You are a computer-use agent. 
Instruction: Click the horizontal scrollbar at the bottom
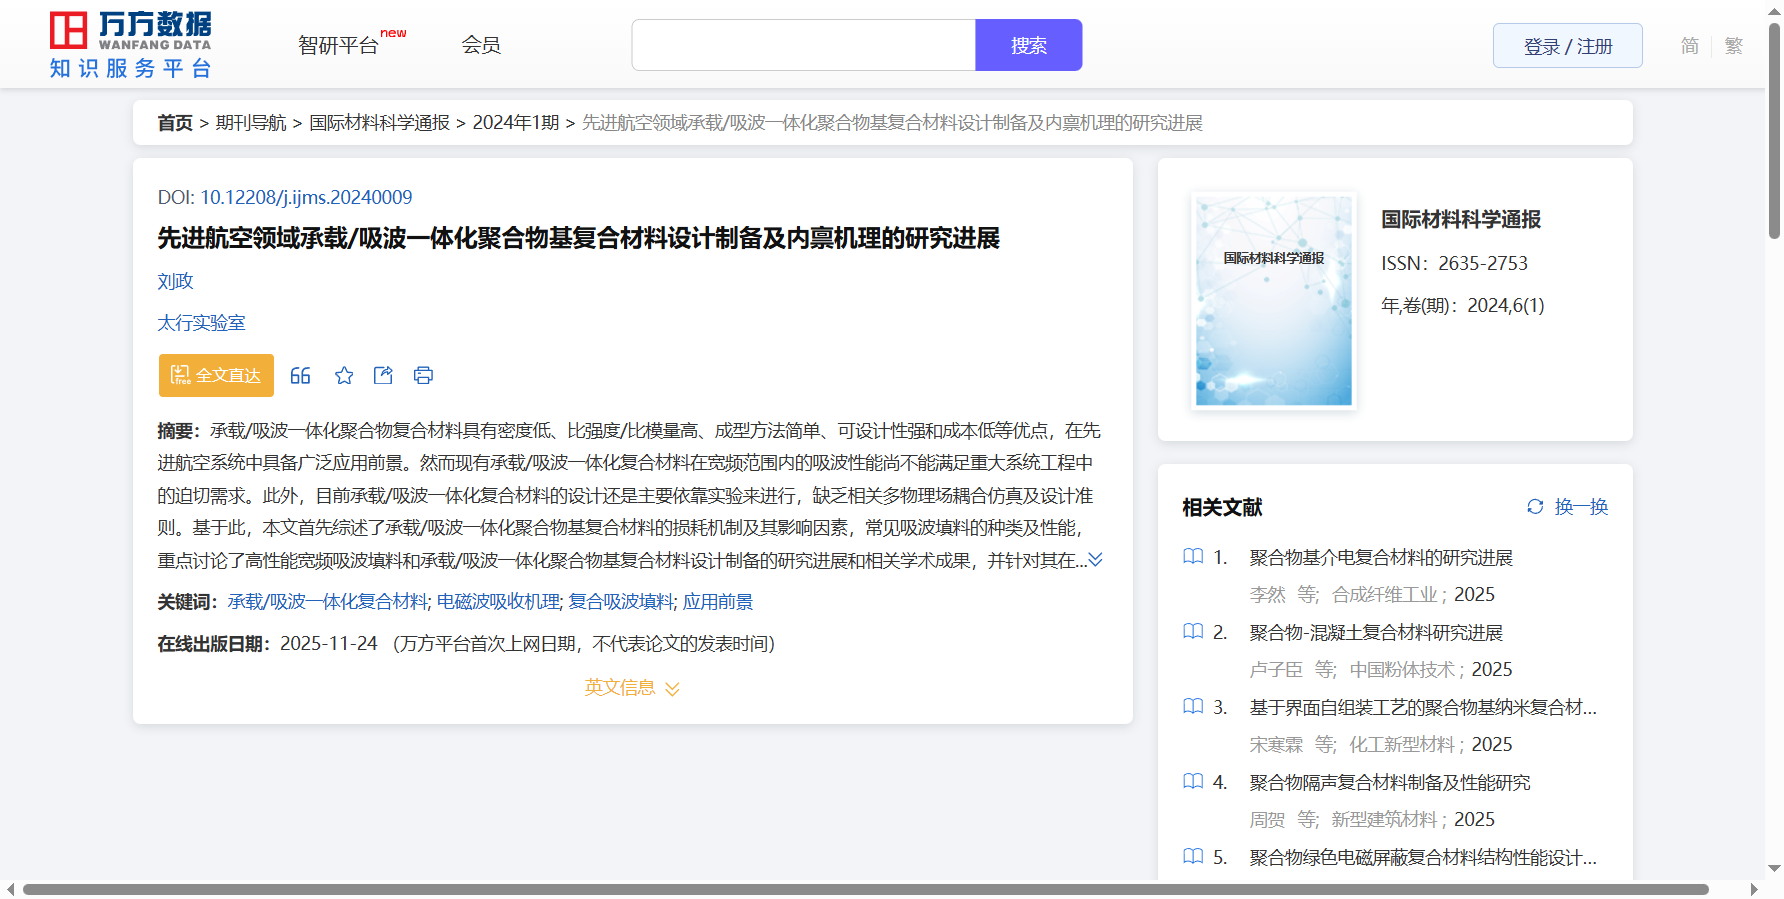click(x=865, y=889)
